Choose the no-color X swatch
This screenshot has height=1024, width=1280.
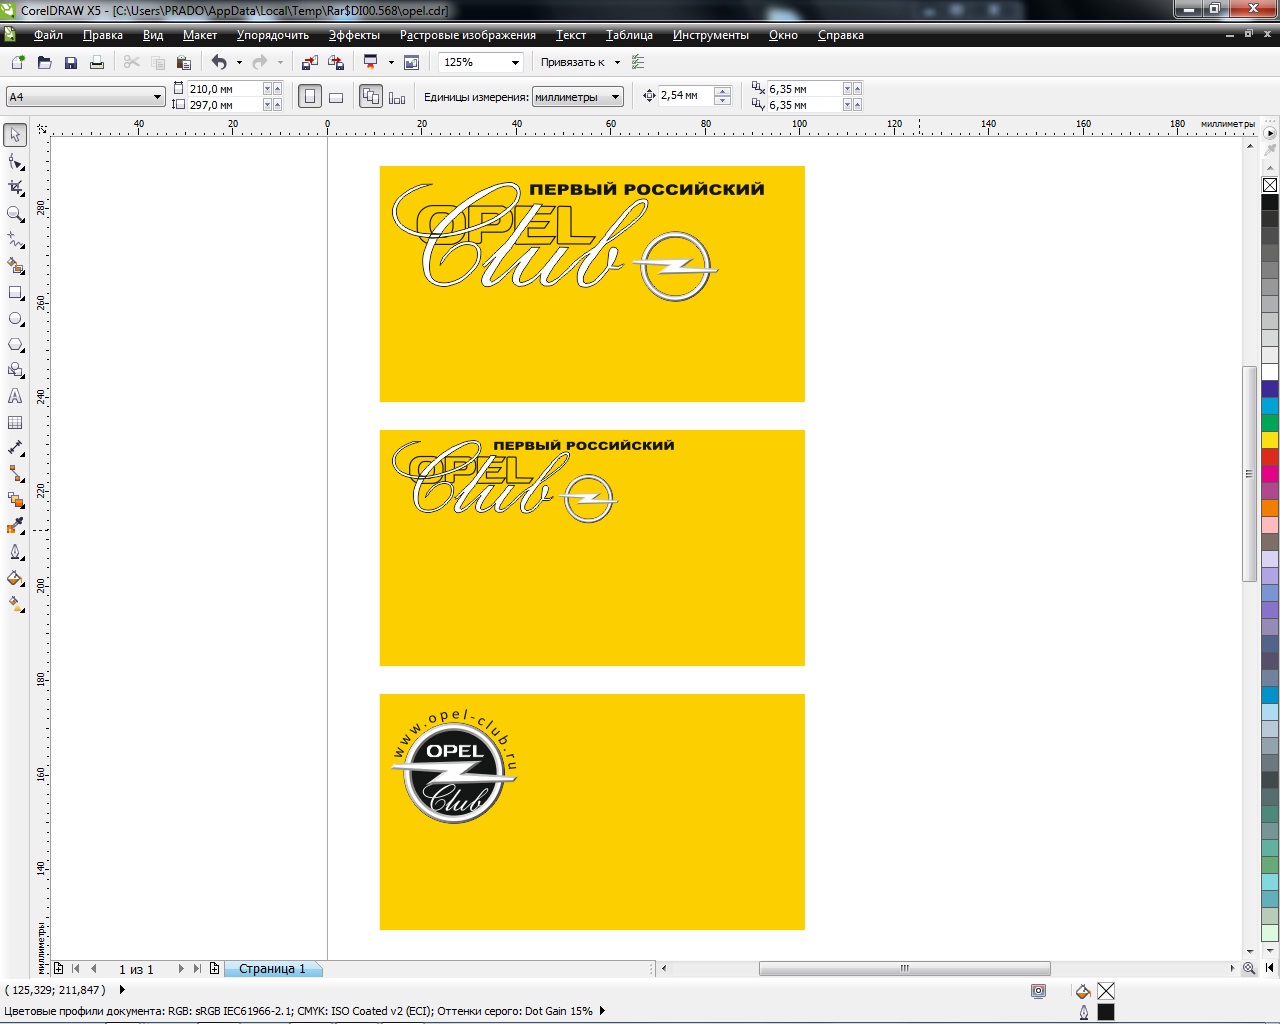tap(1270, 185)
